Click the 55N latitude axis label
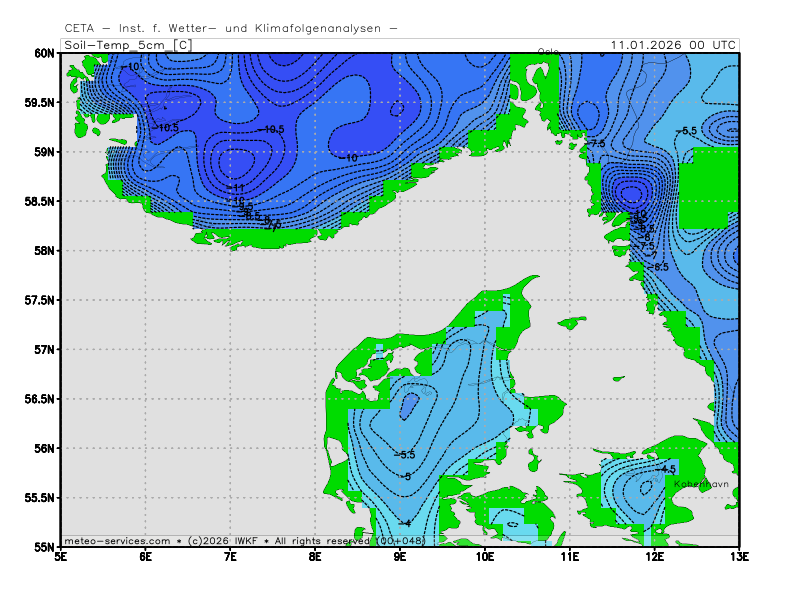 42,547
